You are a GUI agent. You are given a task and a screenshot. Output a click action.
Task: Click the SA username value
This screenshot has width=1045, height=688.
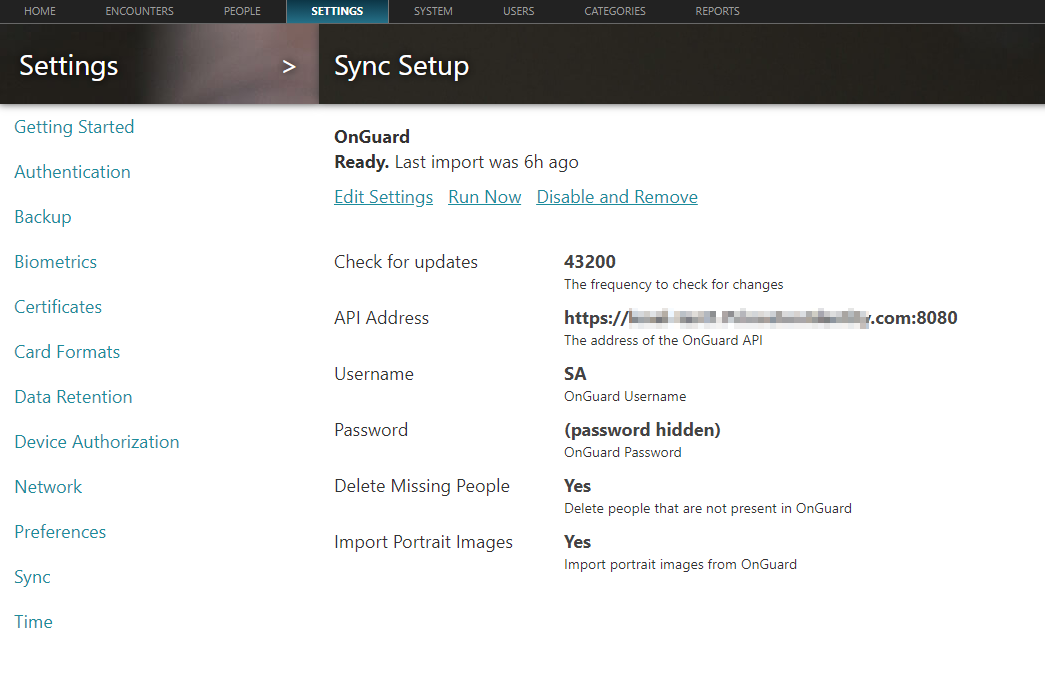point(575,374)
